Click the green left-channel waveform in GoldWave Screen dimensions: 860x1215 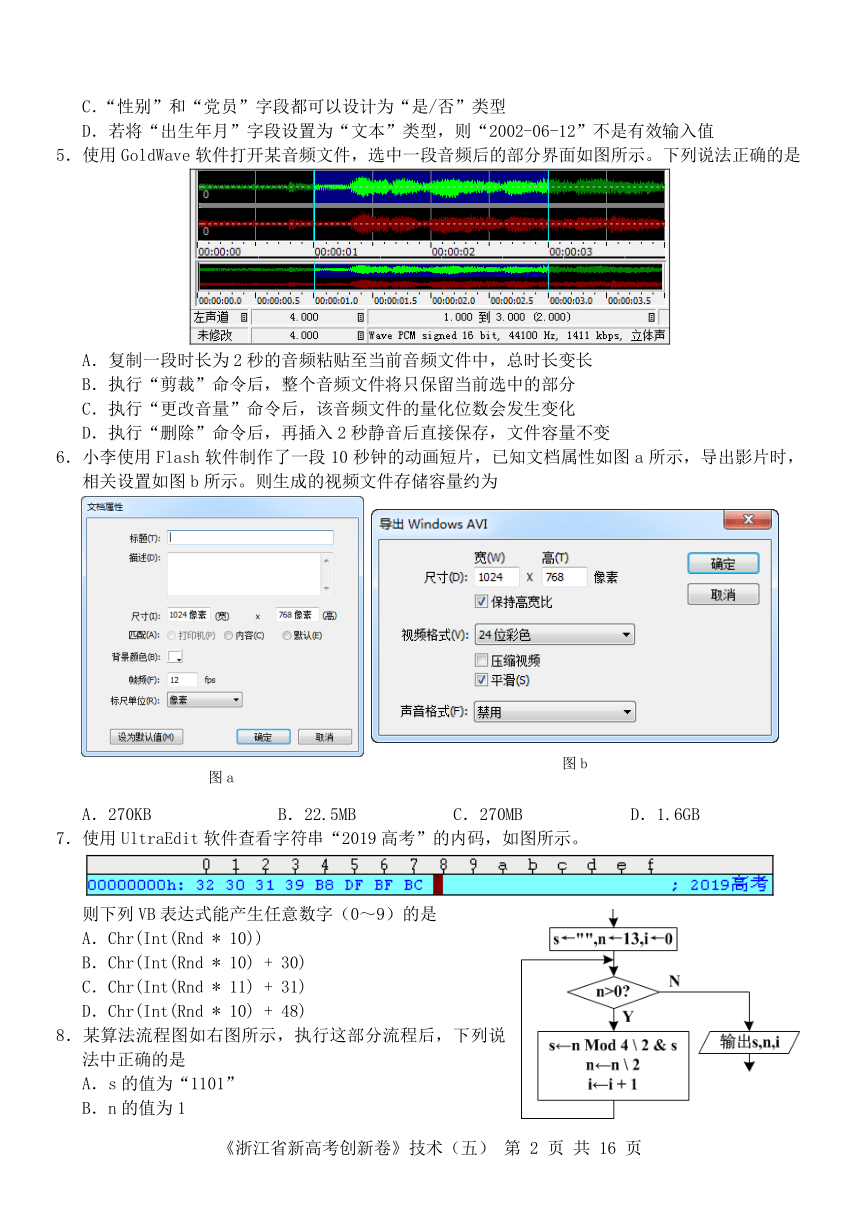431,187
